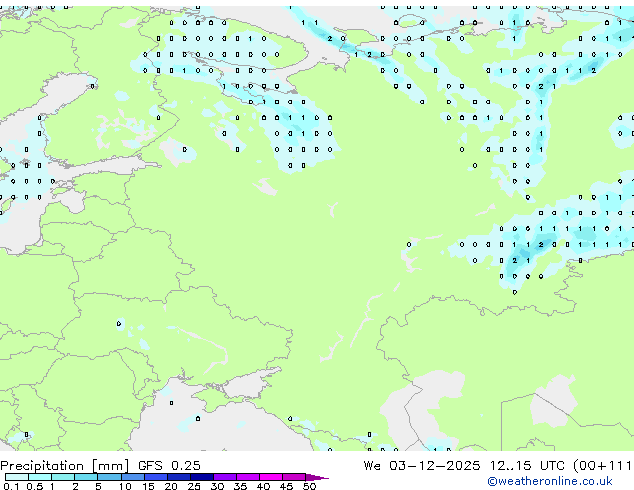The width and height of the screenshot is (634, 490).
Task: Click the weatheronline.co.uk copyright link
Action: 550,481
